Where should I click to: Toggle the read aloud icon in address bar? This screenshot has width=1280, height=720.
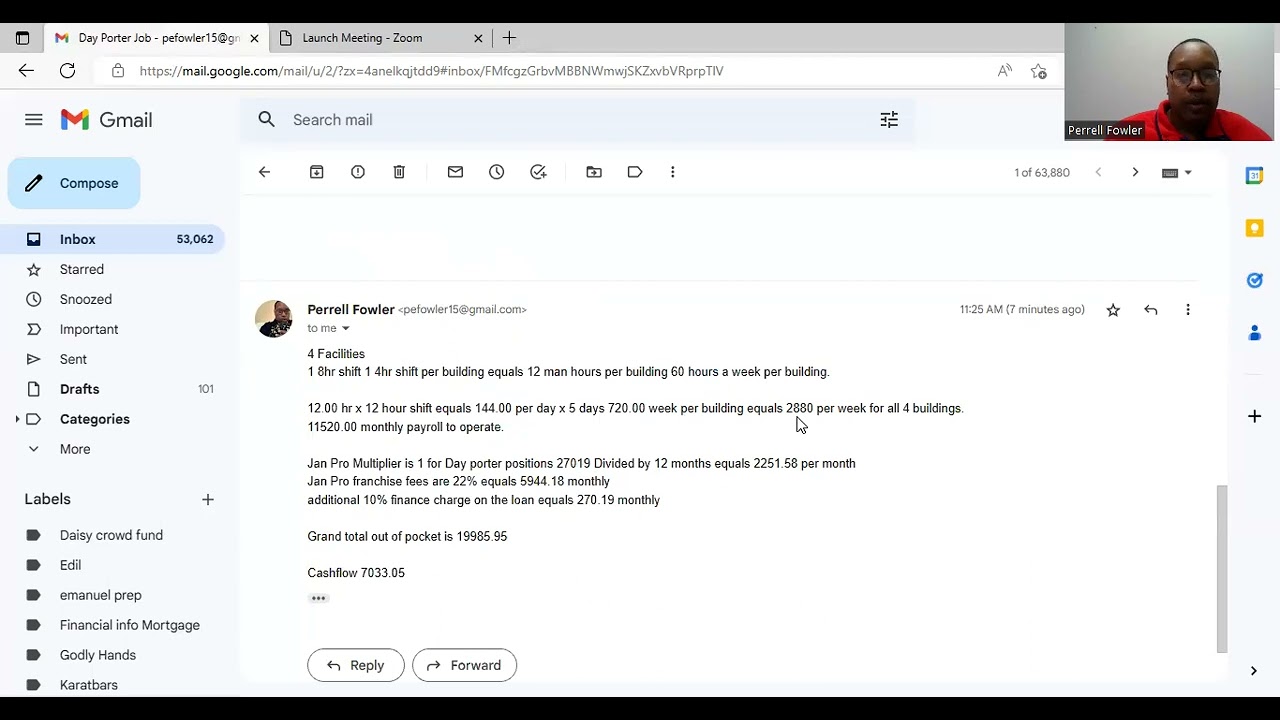tap(1004, 71)
